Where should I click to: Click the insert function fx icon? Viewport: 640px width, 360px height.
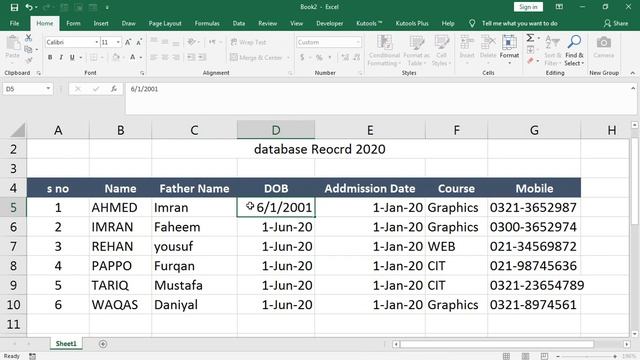point(114,89)
